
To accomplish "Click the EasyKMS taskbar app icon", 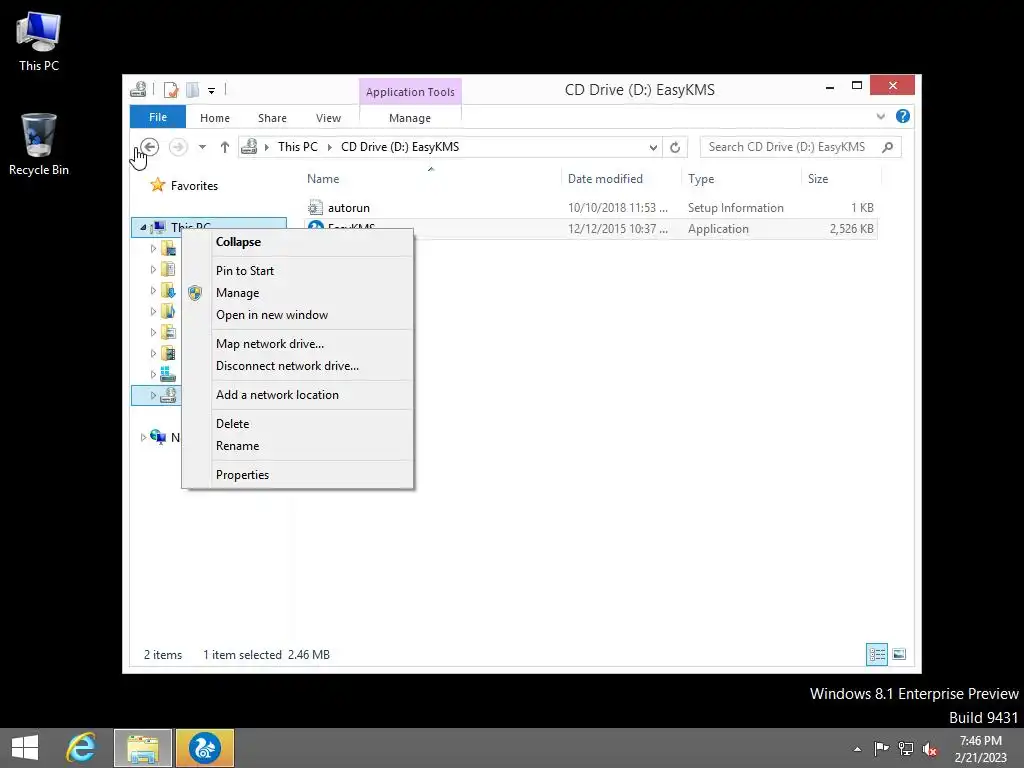I will [x=204, y=748].
